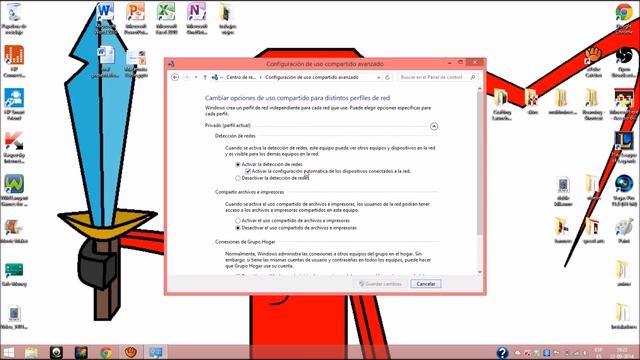The image size is (640, 360).
Task: Click the taskbar webcam eye icon
Action: tap(56, 352)
